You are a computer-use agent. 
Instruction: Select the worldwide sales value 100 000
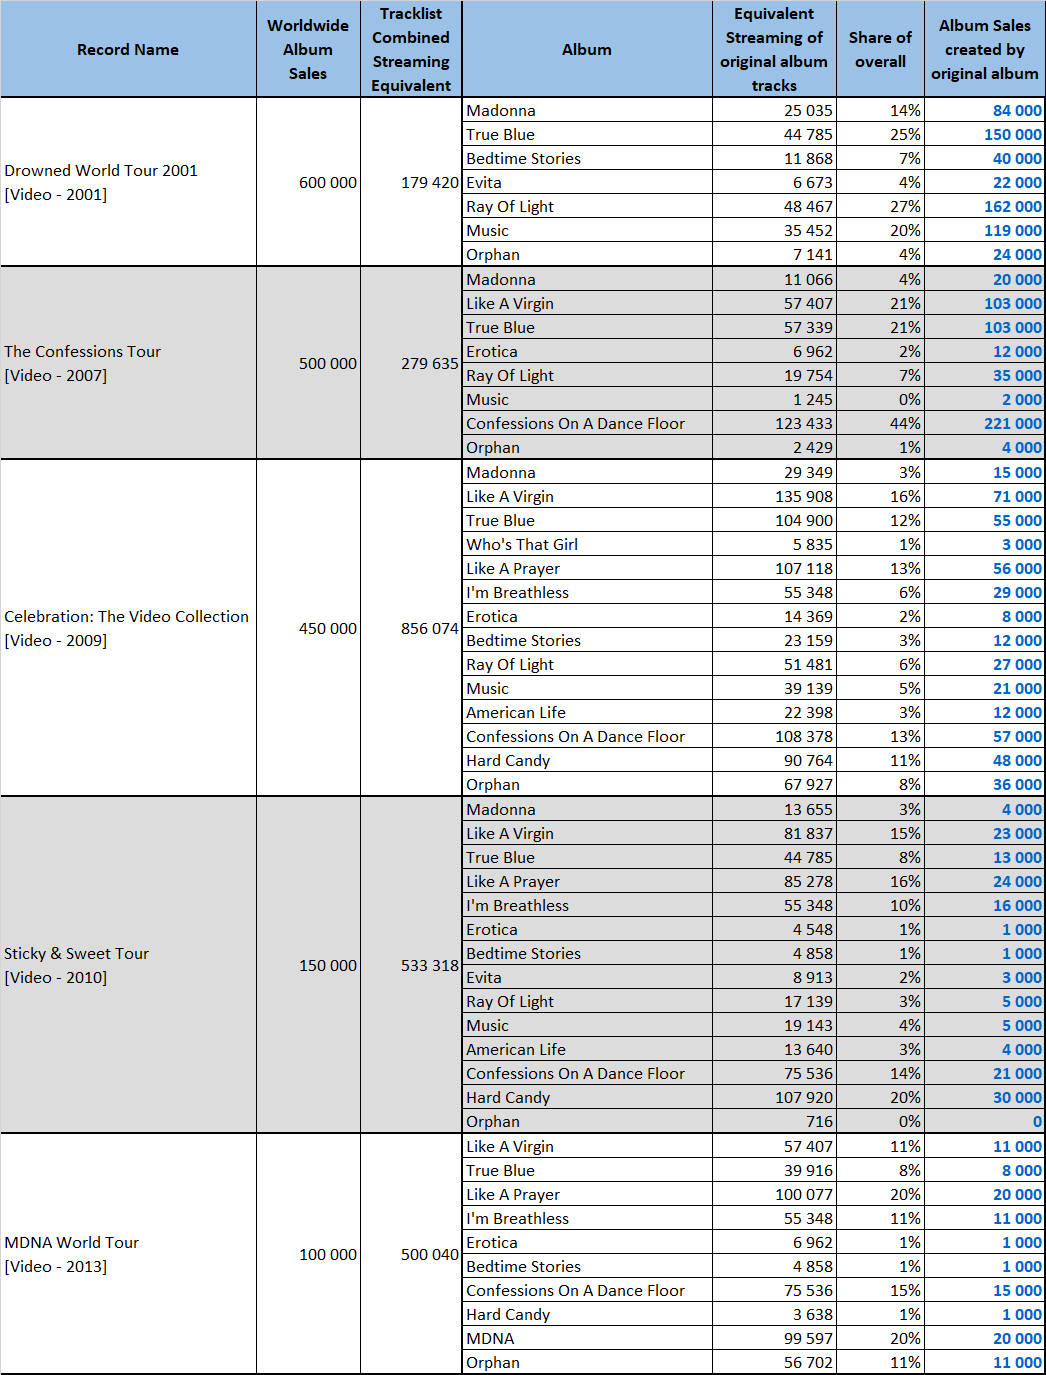click(308, 1254)
